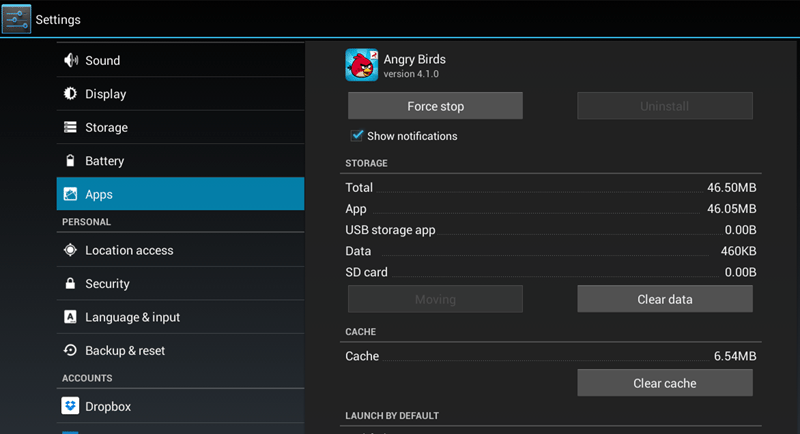800x434 pixels.
Task: Open Battery settings
Action: (x=180, y=161)
